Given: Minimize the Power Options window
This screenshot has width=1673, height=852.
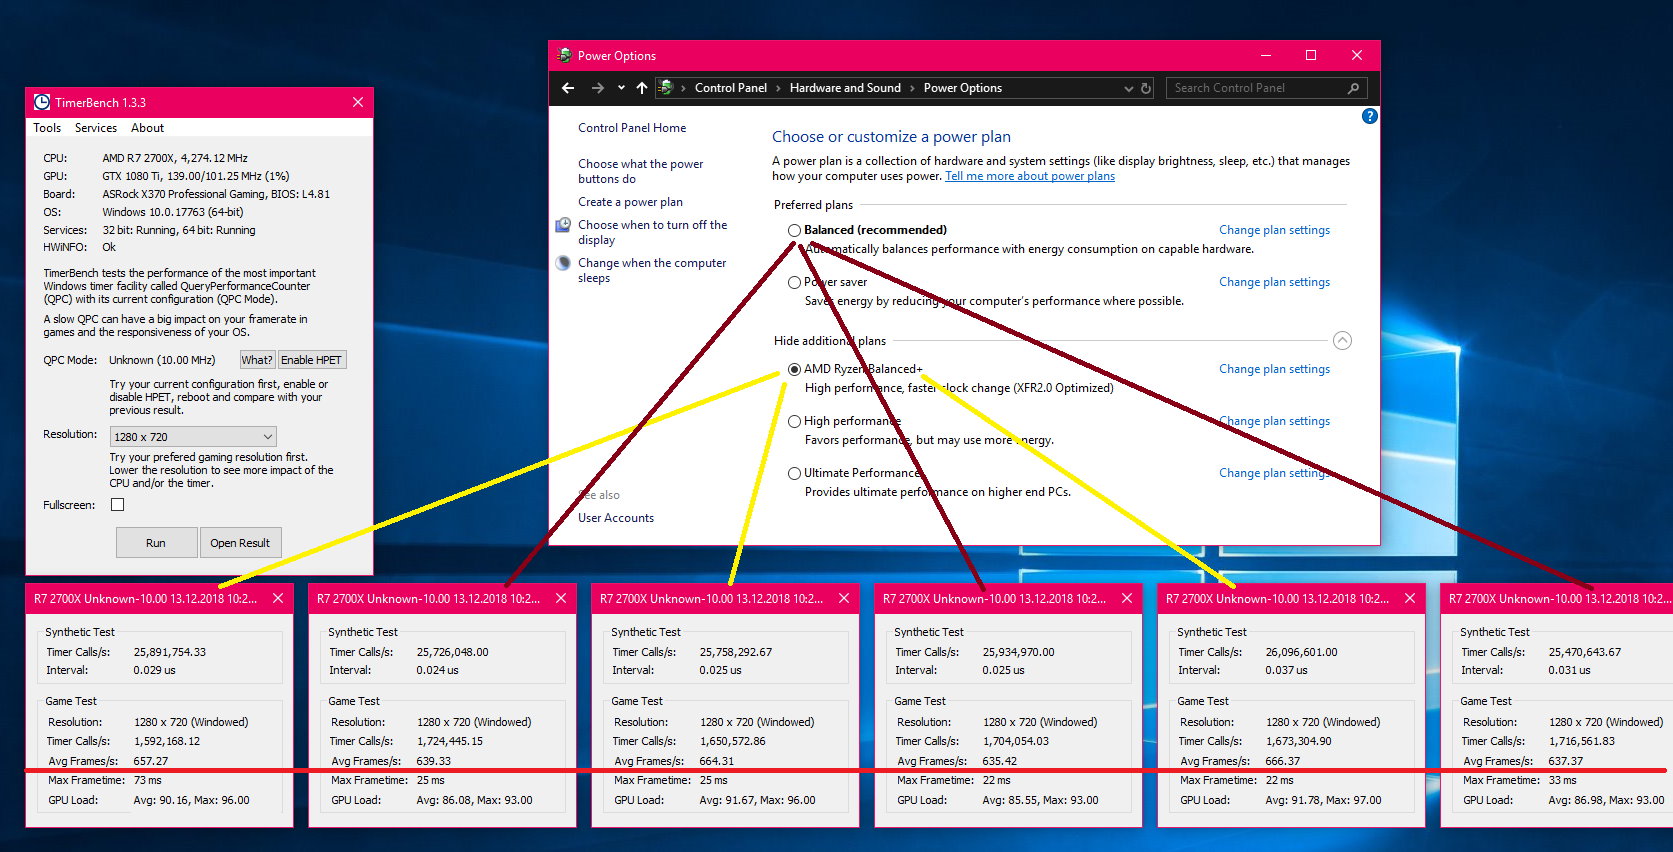Looking at the screenshot, I should (1265, 55).
